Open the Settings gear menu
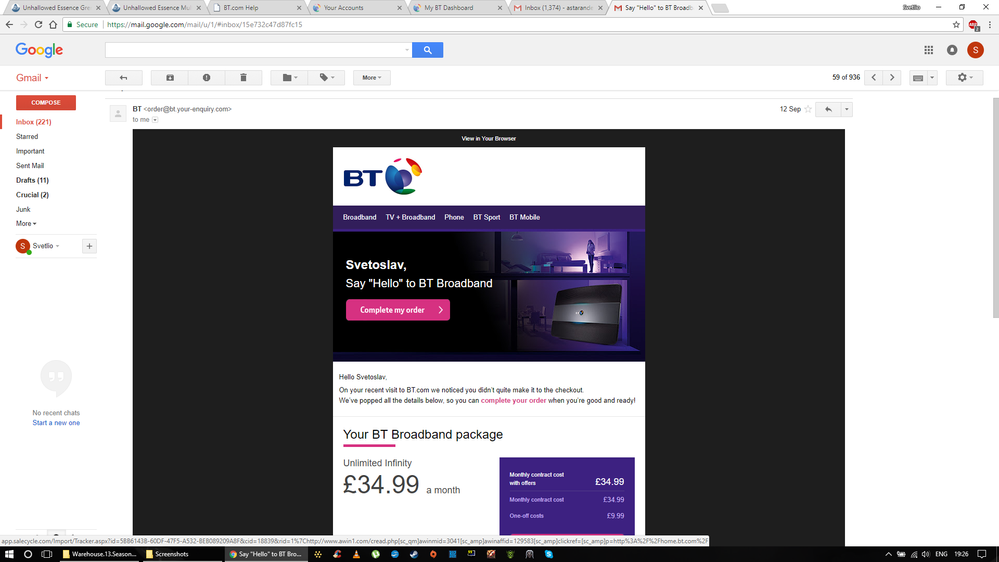The width and height of the screenshot is (999, 562). [x=965, y=78]
